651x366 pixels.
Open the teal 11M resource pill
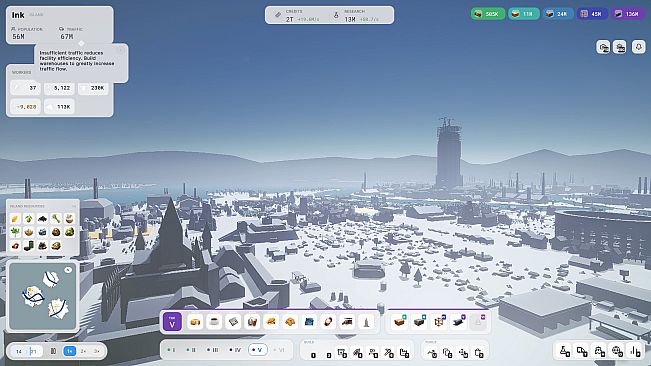(x=524, y=14)
